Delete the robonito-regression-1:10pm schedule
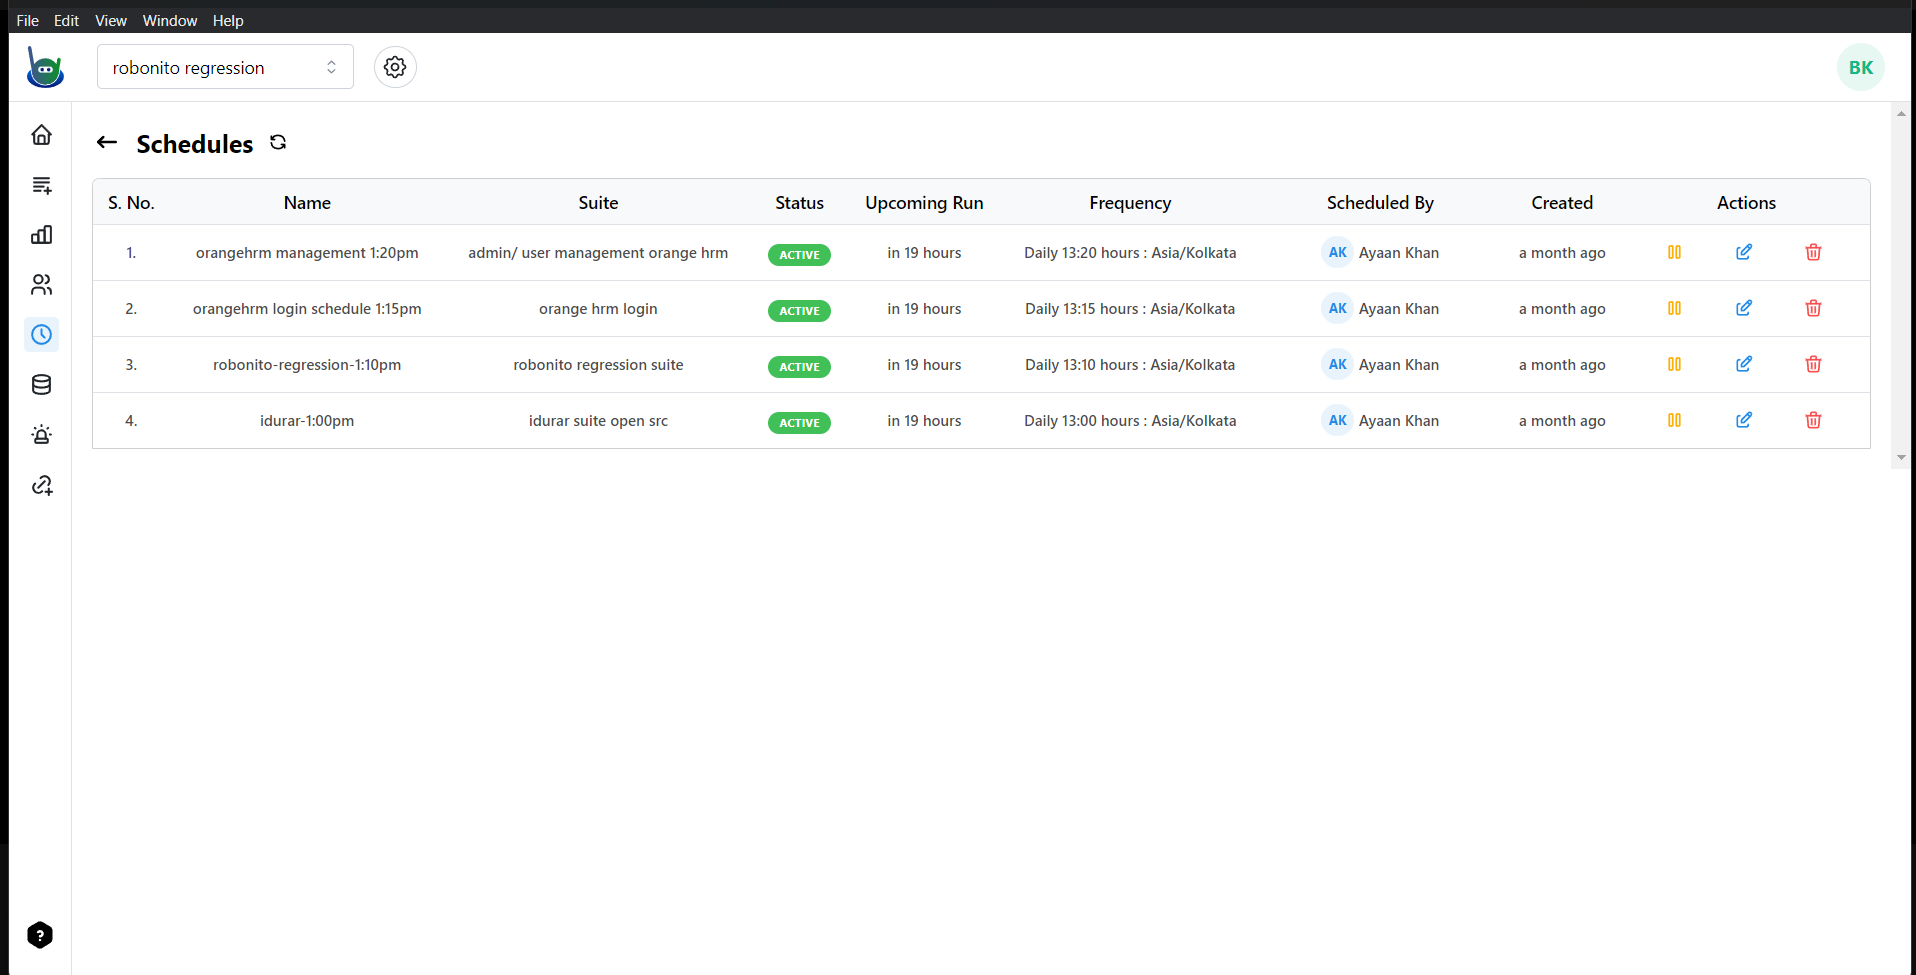Screen dimensions: 1916x975 (1813, 364)
